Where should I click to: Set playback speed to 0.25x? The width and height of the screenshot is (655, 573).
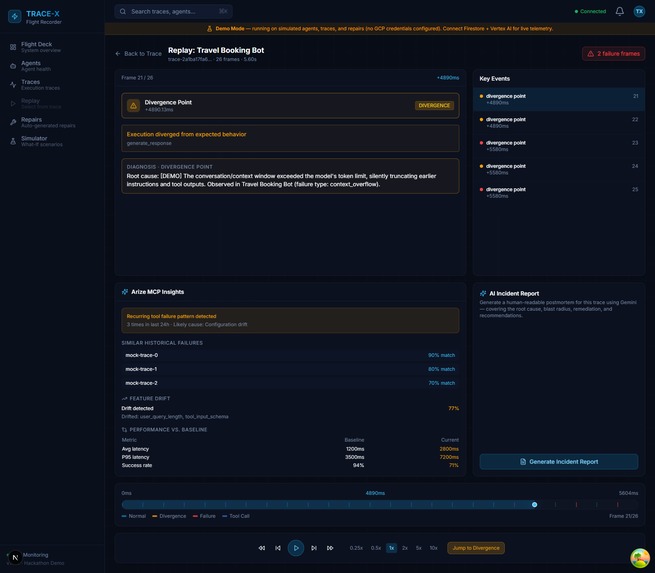pos(356,548)
